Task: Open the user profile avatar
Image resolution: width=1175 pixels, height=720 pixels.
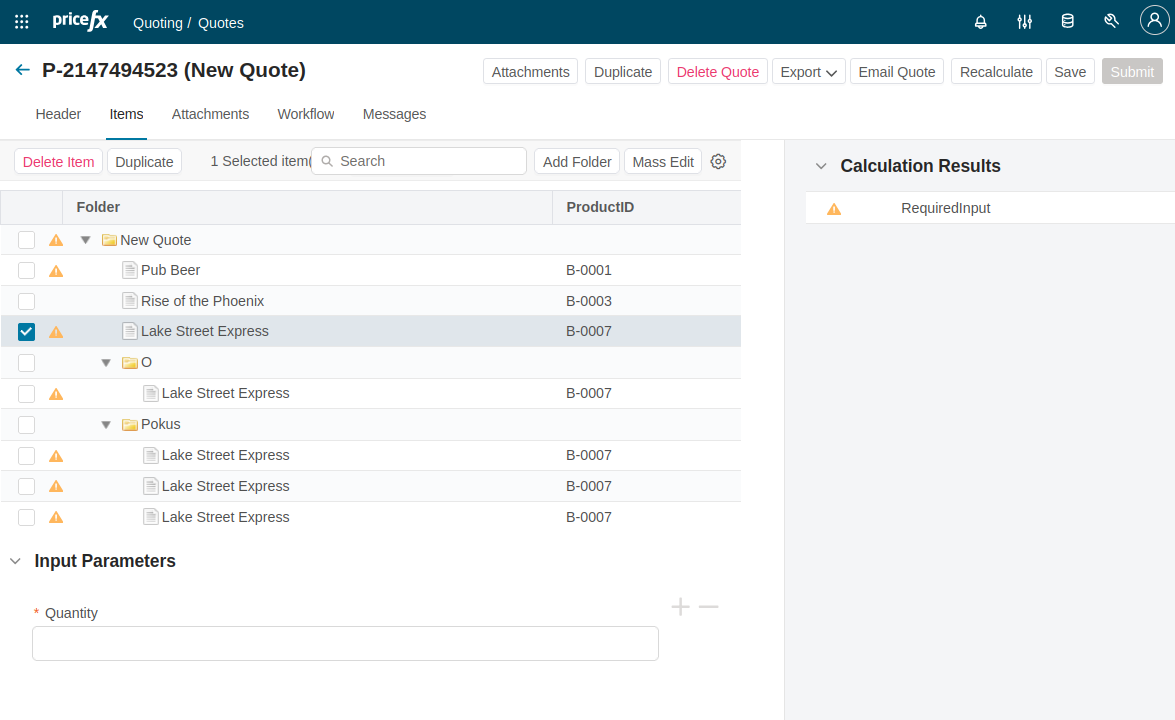Action: click(1154, 21)
